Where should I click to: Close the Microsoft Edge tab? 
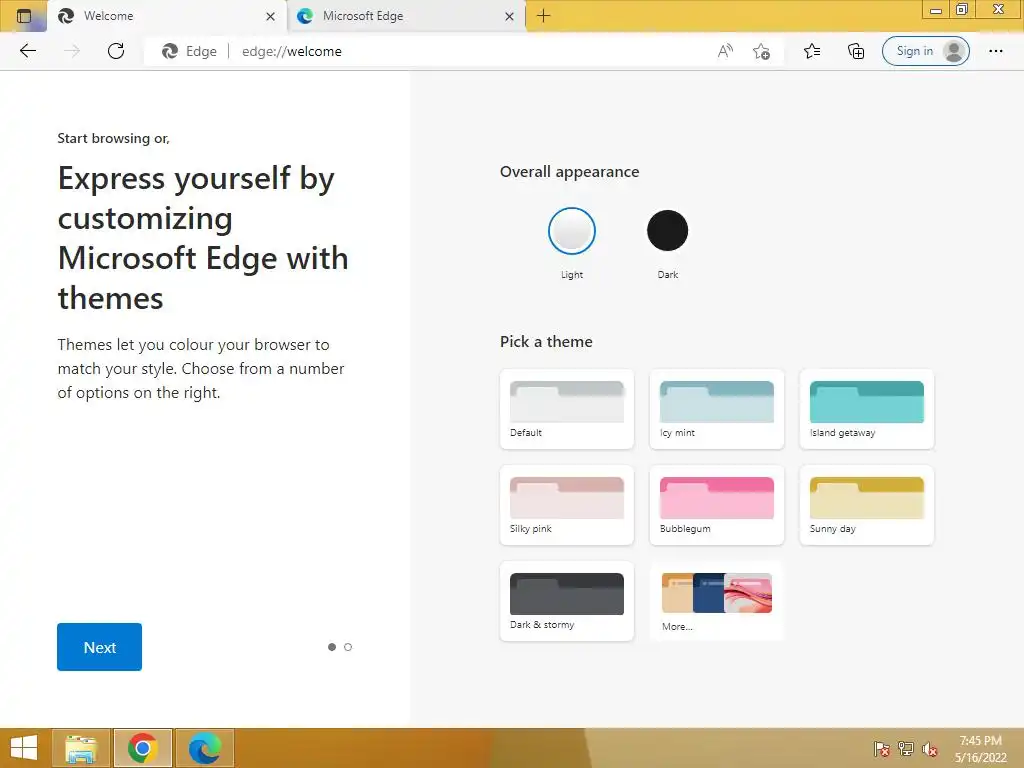tap(509, 16)
